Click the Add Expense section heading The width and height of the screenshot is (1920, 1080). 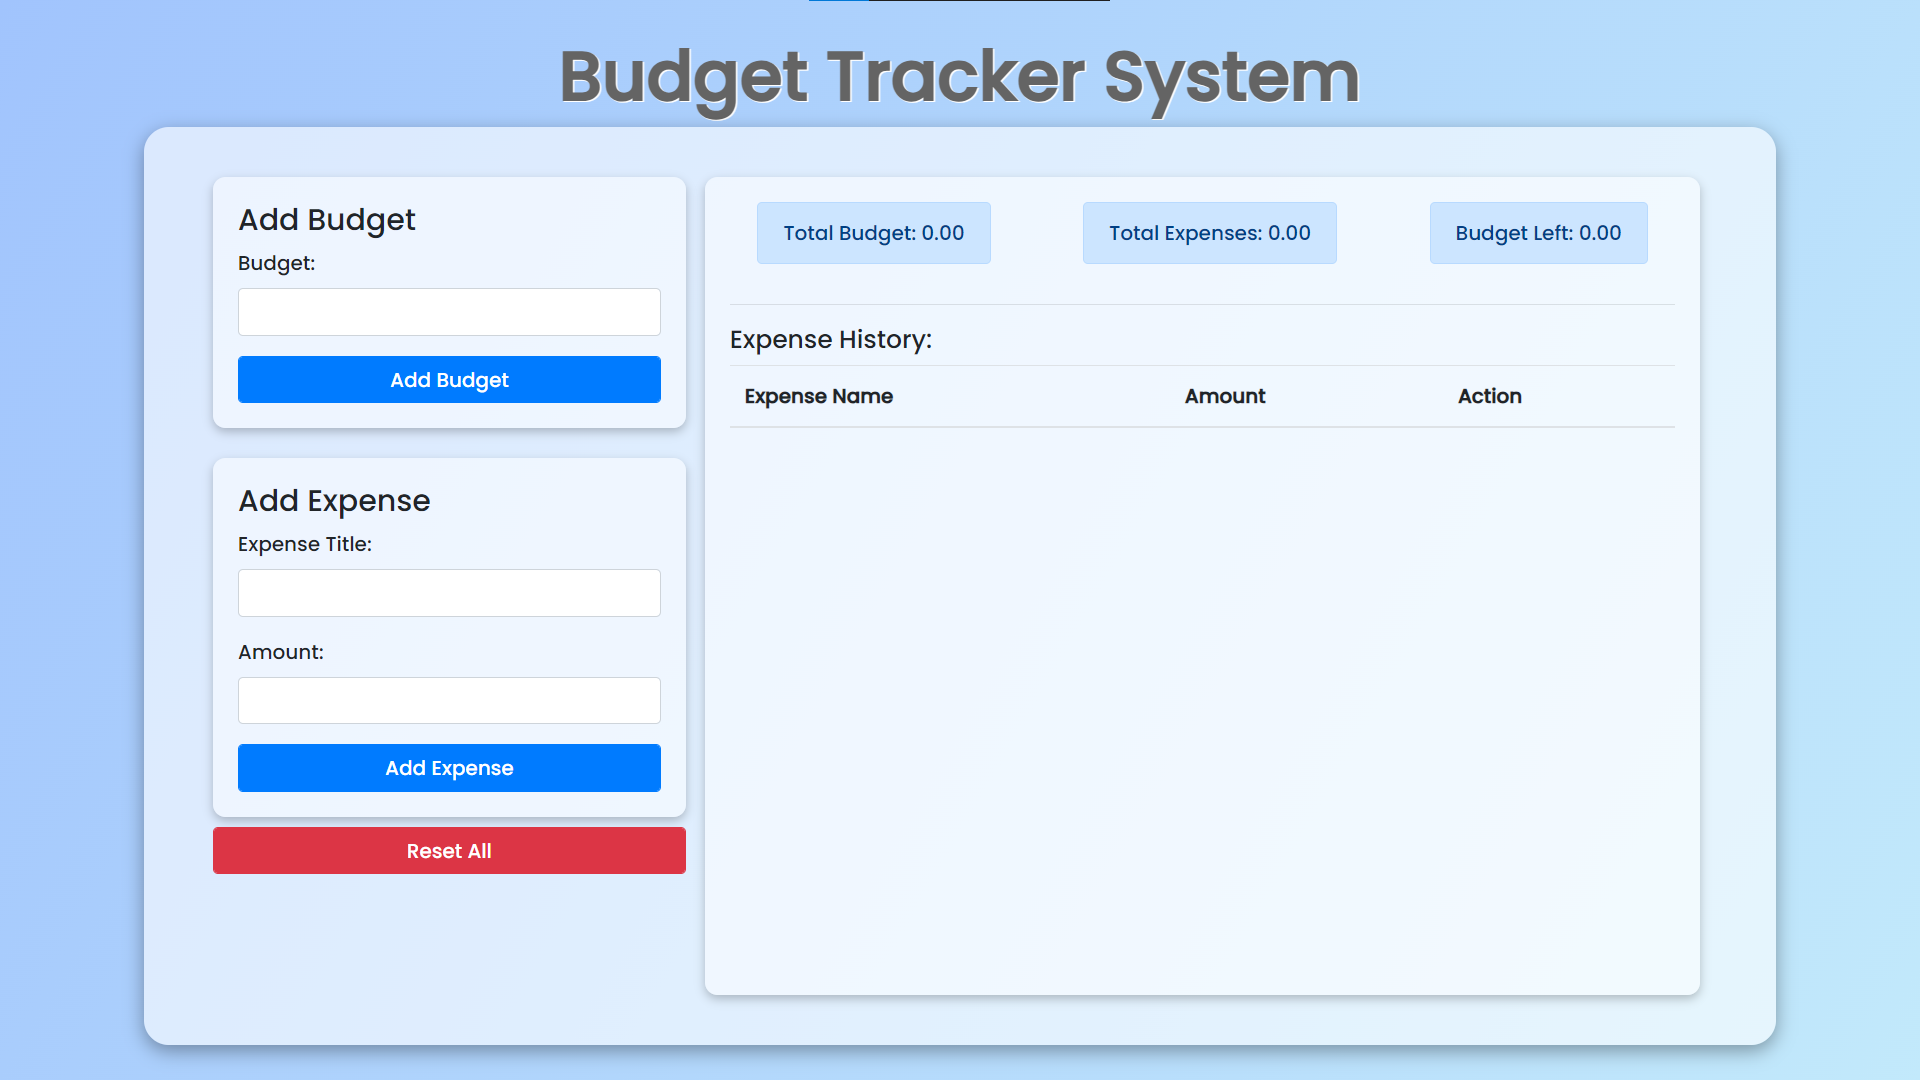334,501
